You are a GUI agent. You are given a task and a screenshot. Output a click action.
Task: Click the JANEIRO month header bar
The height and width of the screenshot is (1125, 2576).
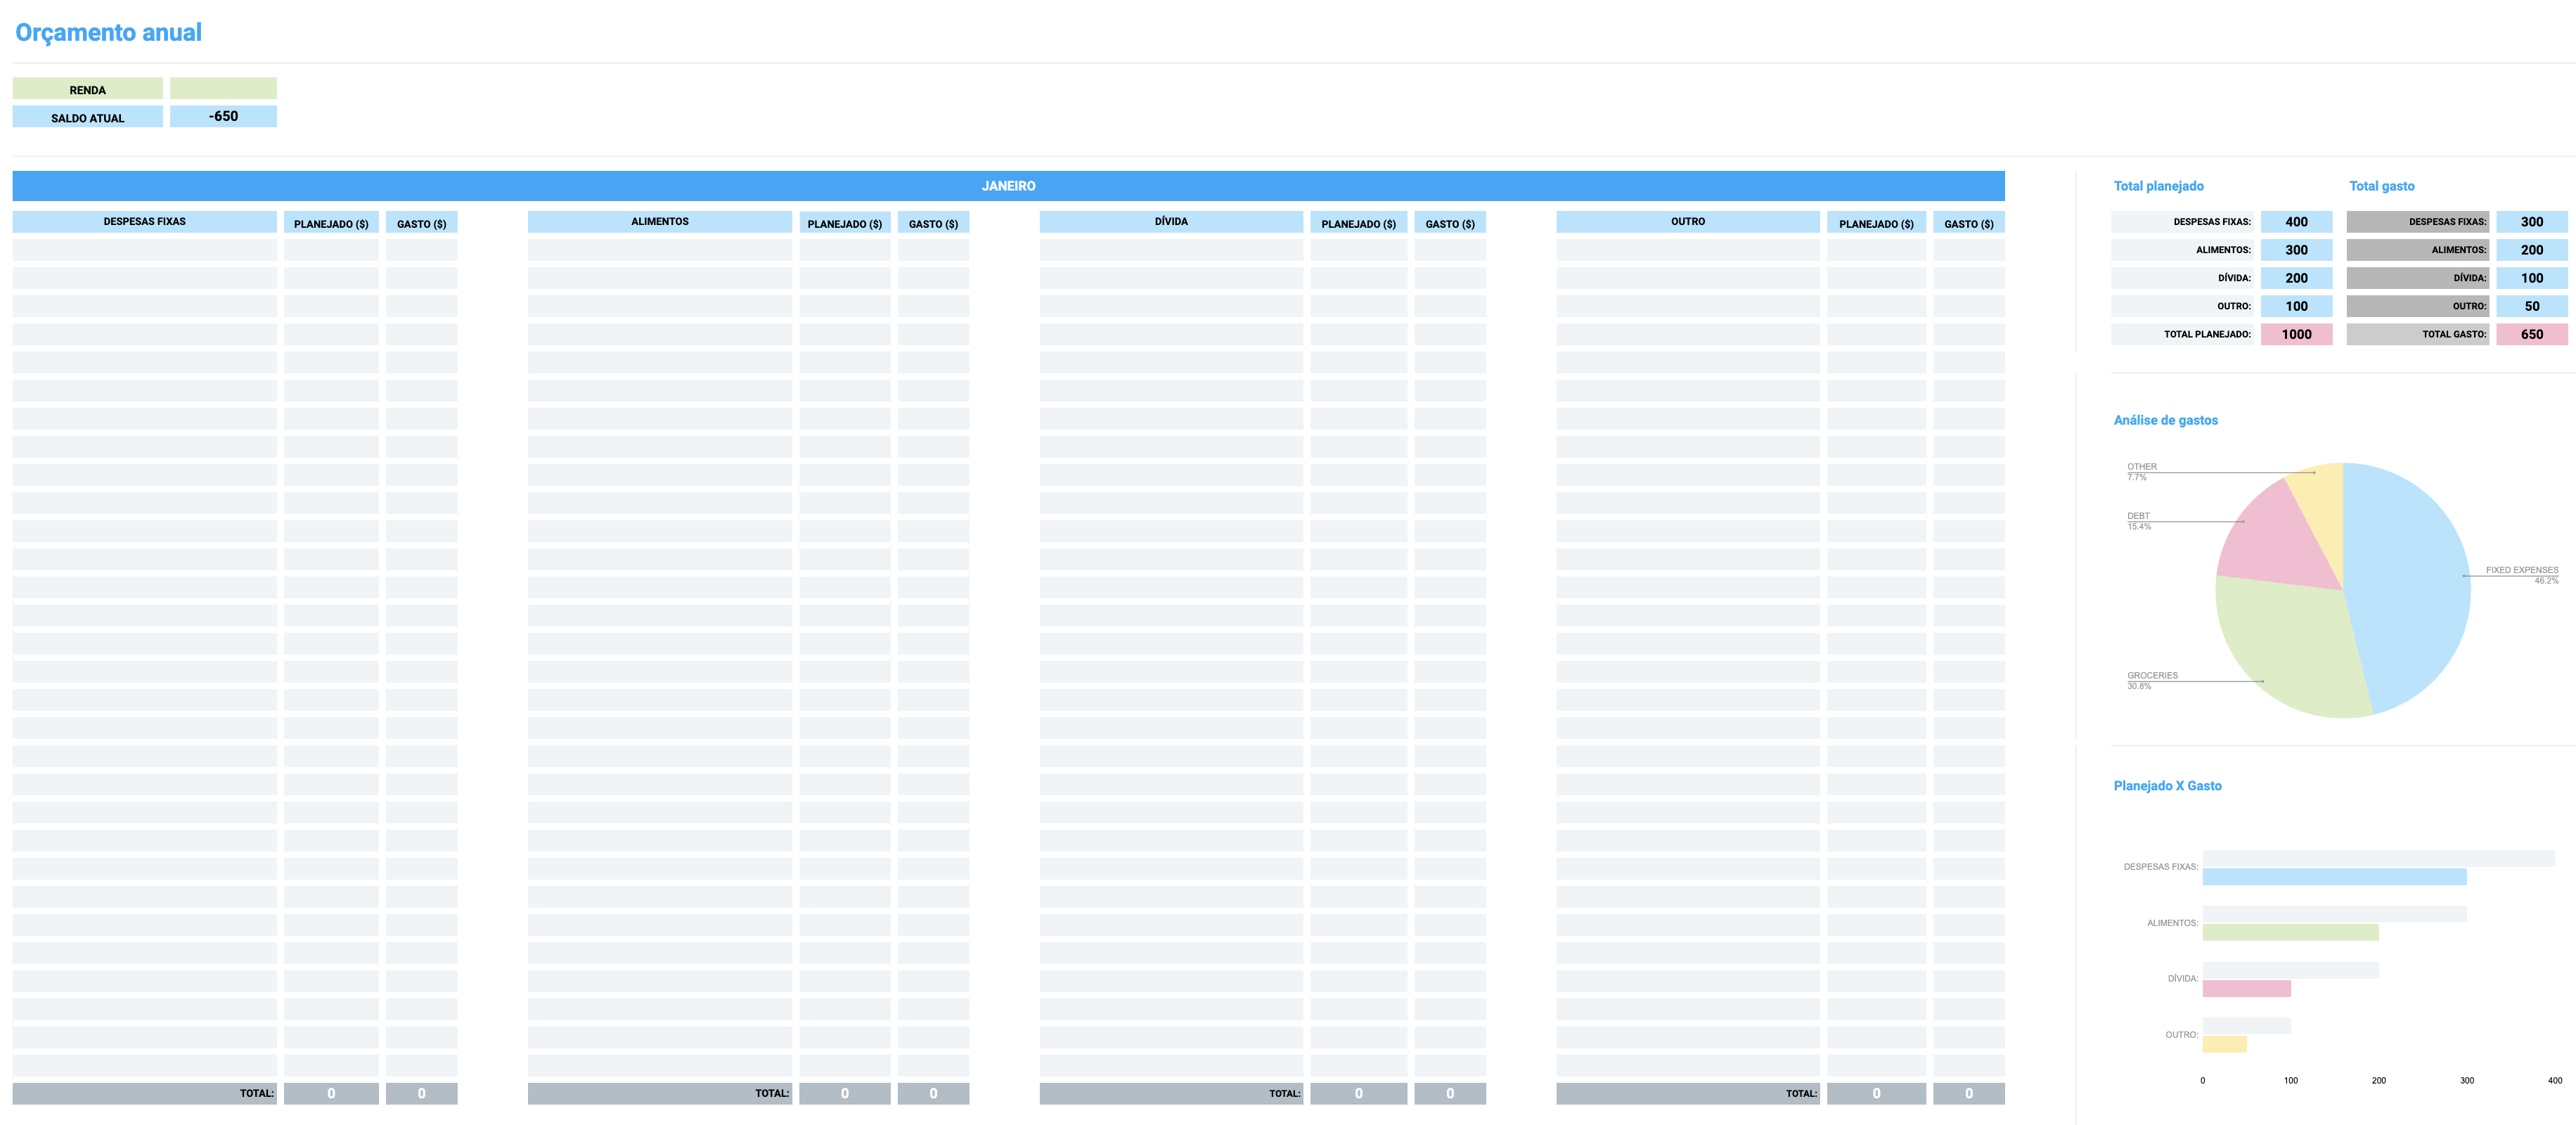tap(1008, 186)
